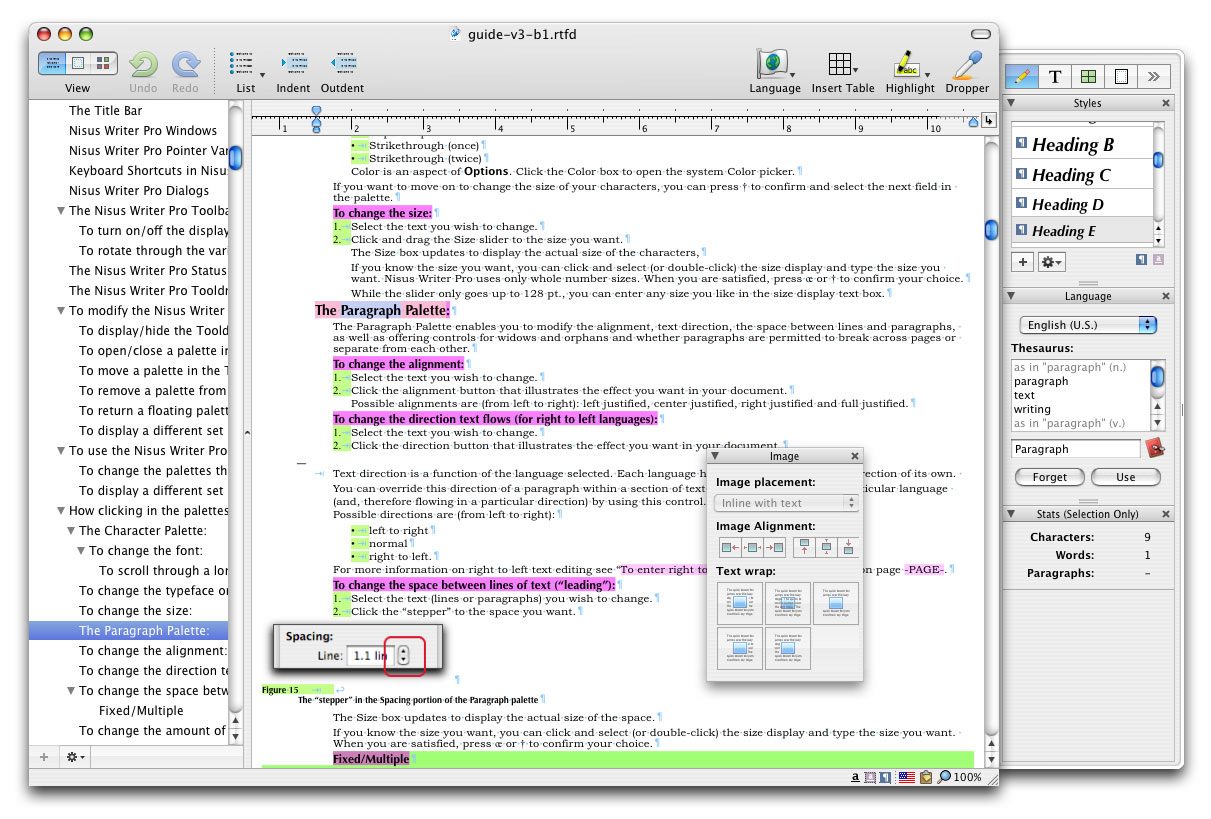The image size is (1211, 819).
Task: Align image vertically centered in Image Alignment
Action: (x=826, y=547)
